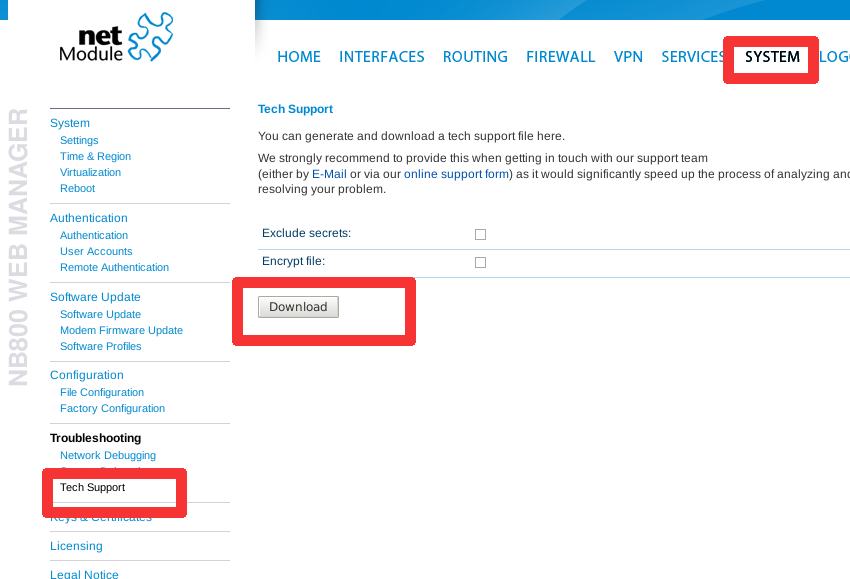Open the online support form link
The image size is (850, 579).
(x=456, y=174)
